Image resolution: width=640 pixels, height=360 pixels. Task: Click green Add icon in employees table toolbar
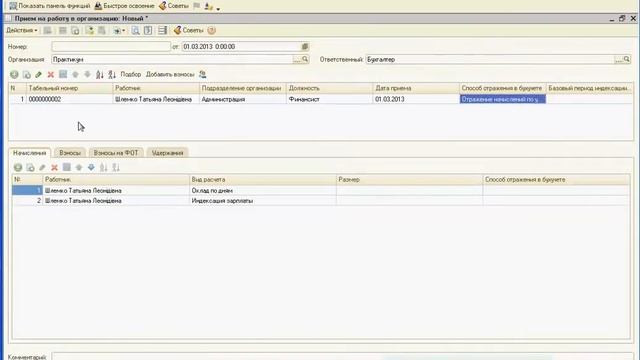14,75
